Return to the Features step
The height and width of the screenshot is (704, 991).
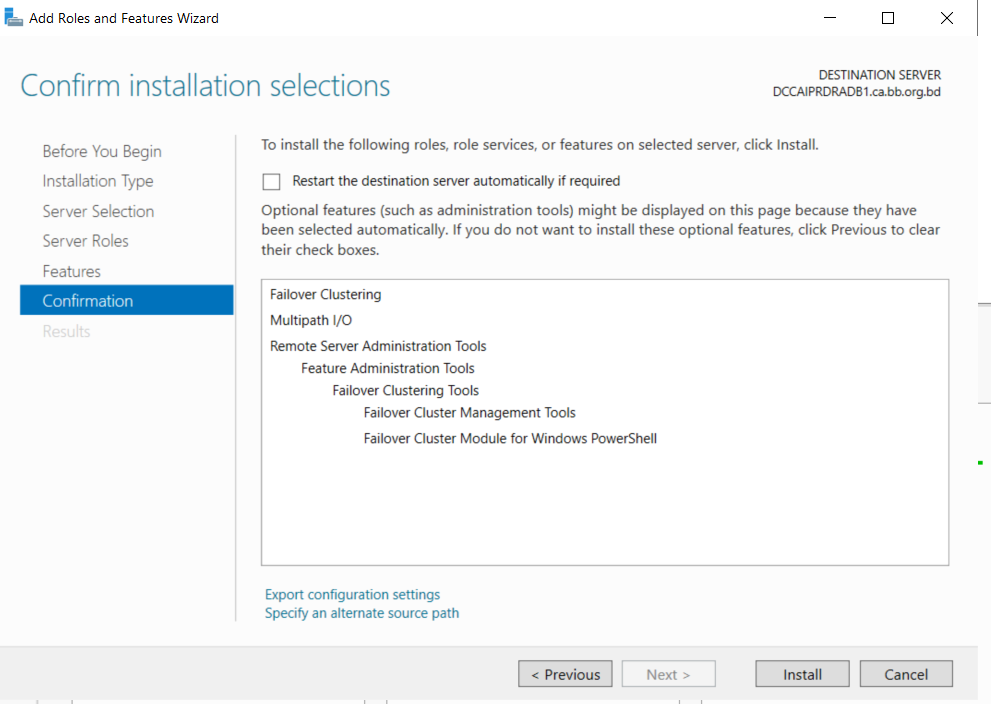71,271
